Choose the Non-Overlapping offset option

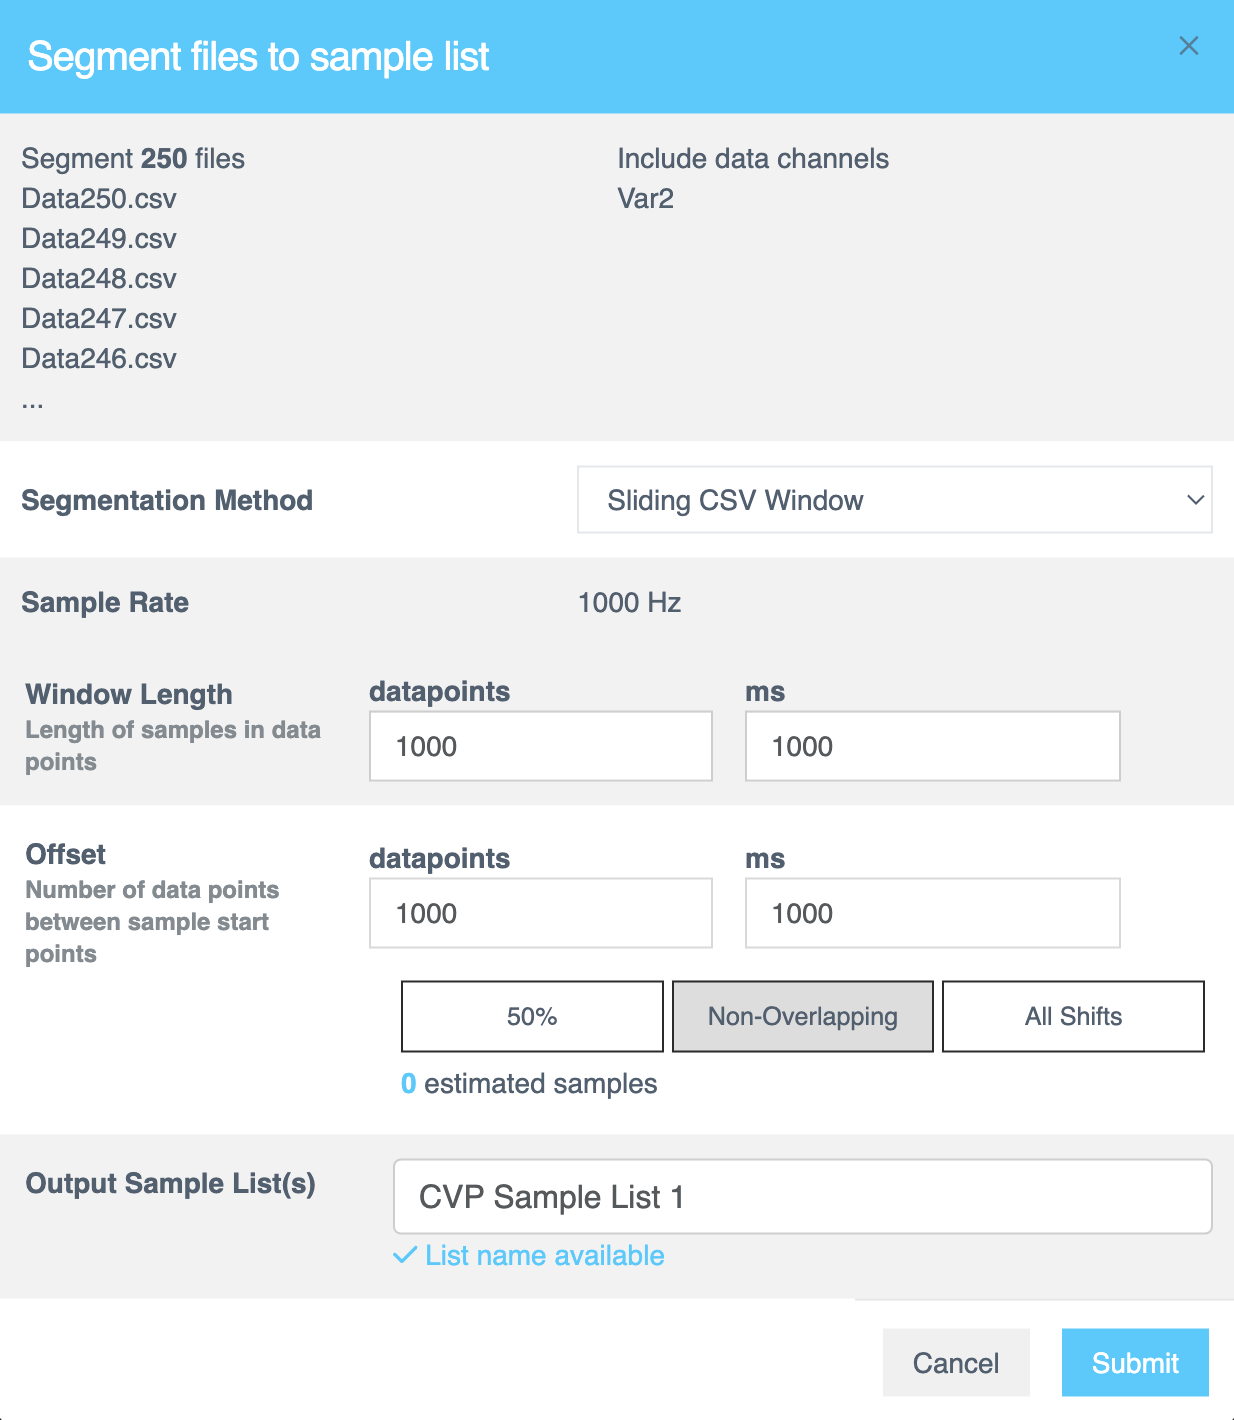point(802,1016)
